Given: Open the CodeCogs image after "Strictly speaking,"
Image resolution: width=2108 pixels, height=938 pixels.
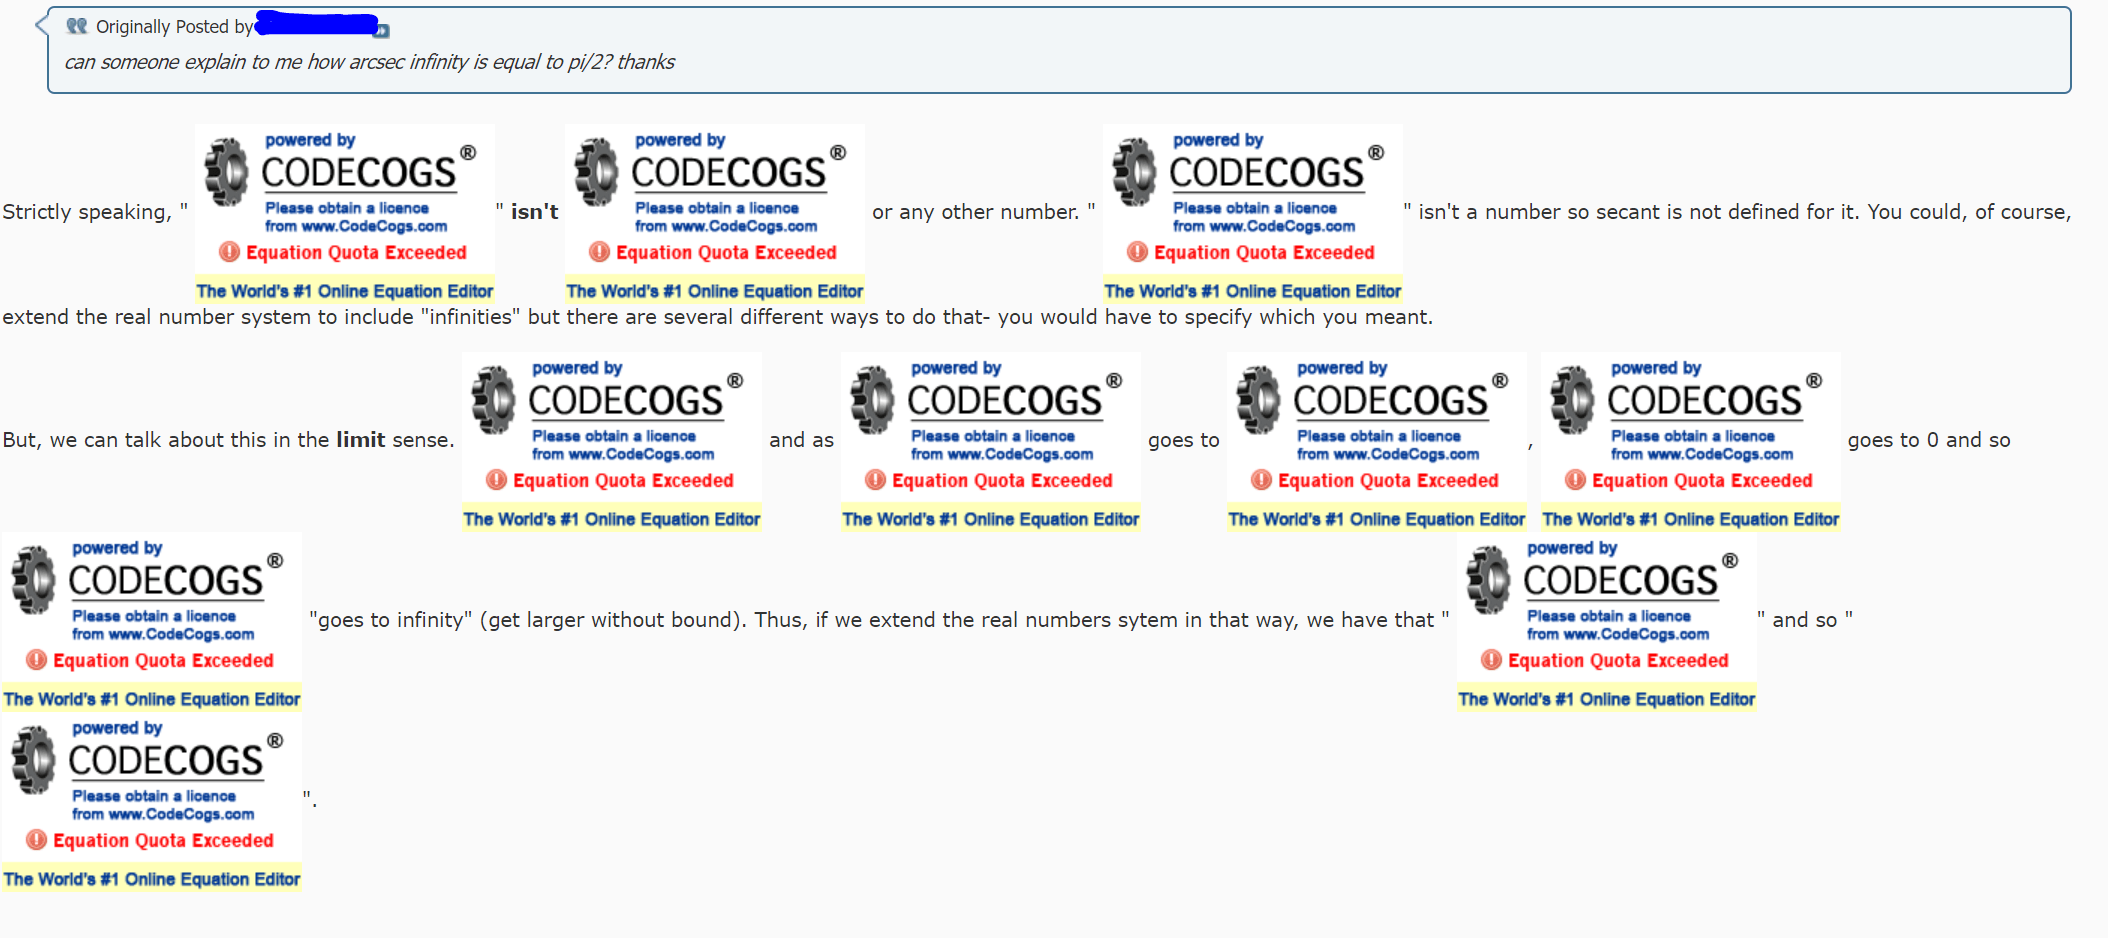Looking at the screenshot, I should tap(345, 214).
